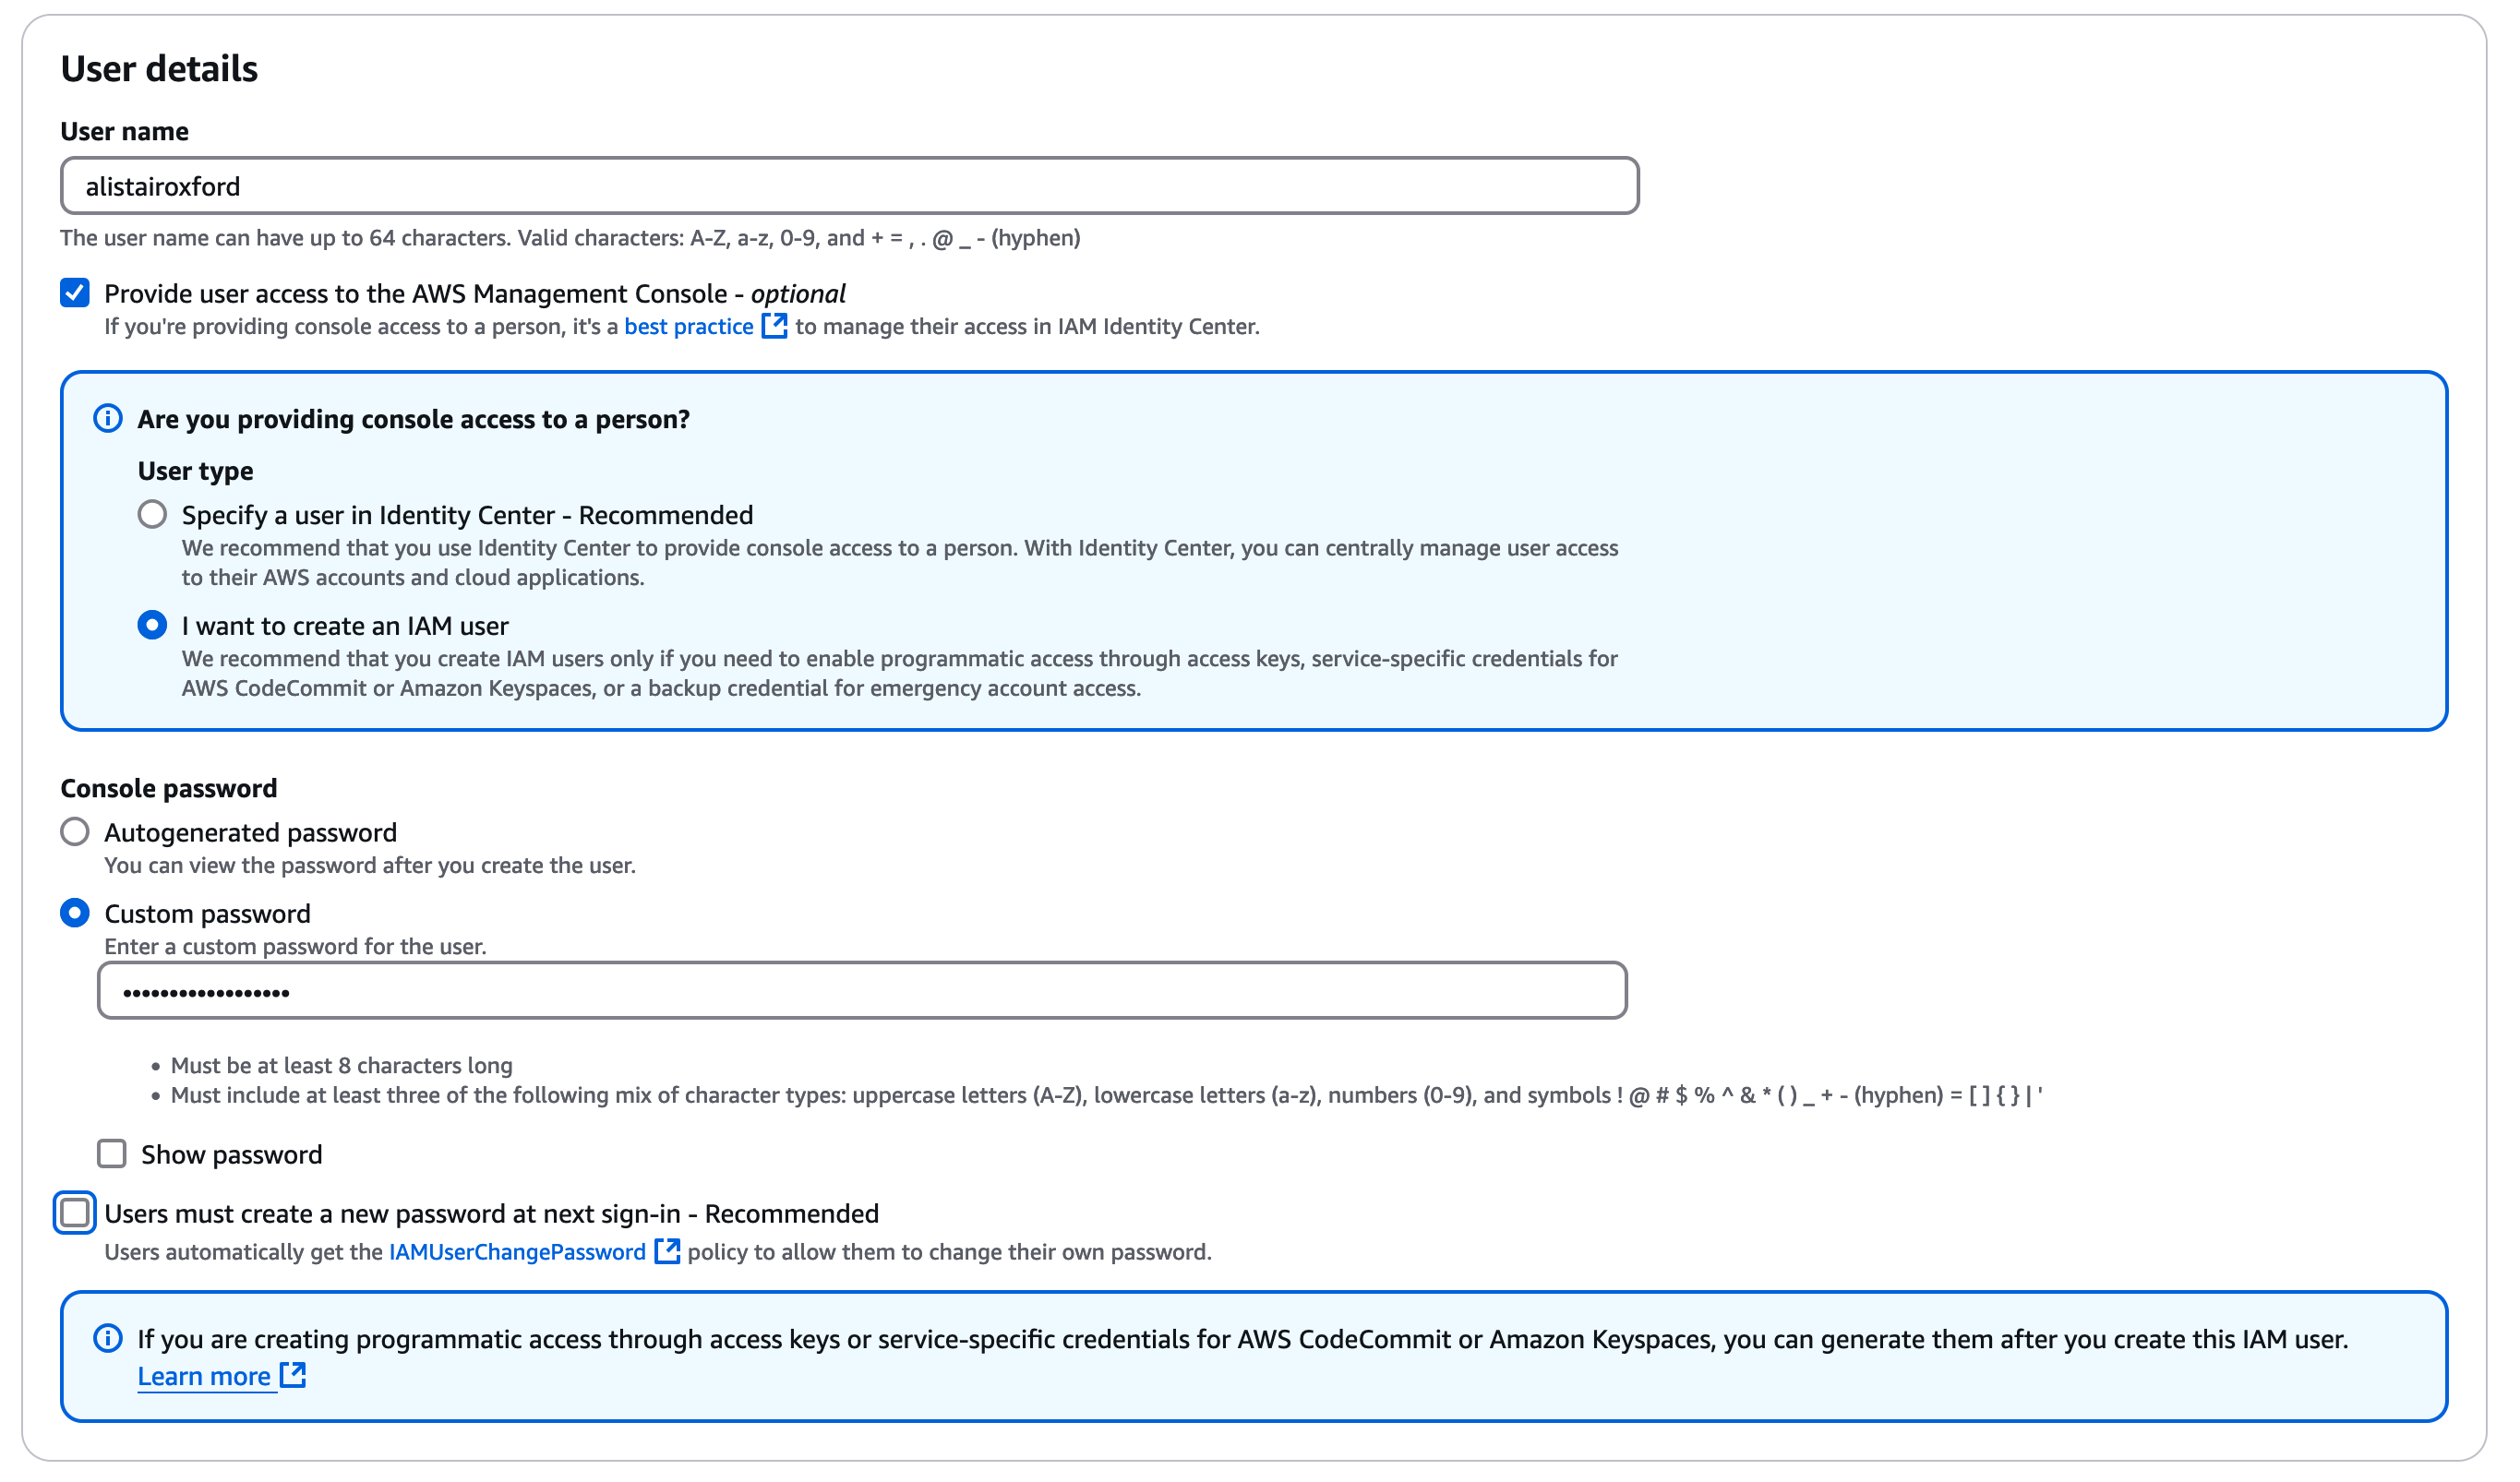Click the external link icon after best practice
This screenshot has height=1482, width=2520.
point(774,326)
